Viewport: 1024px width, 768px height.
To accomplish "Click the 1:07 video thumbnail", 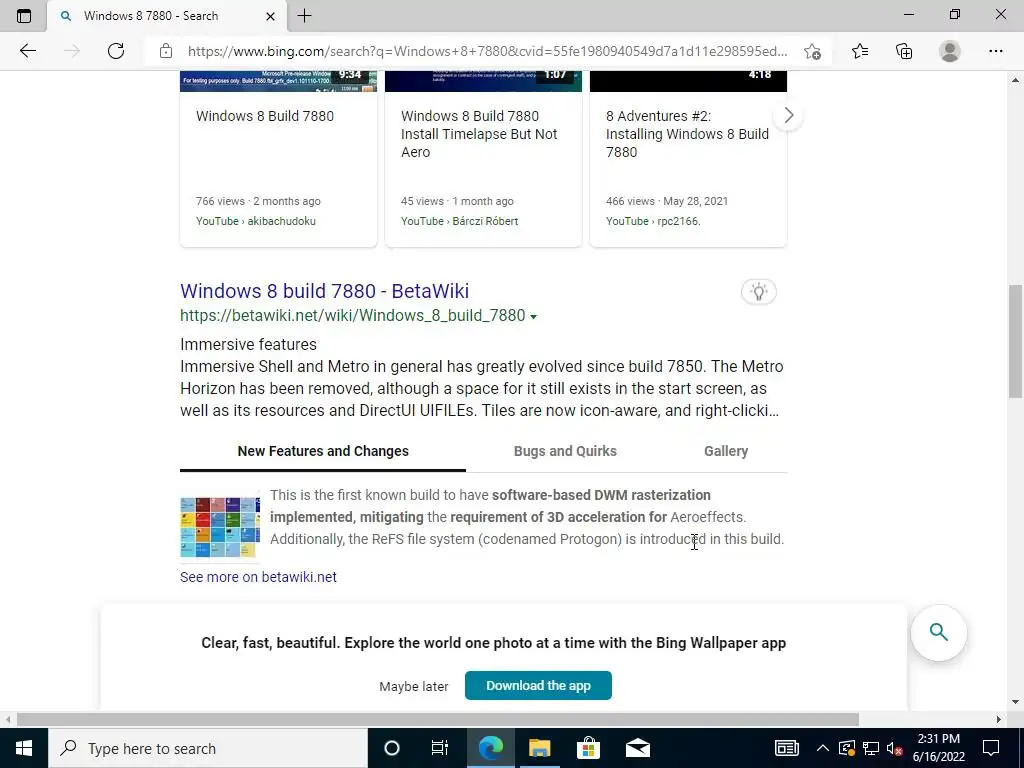I will click(x=483, y=81).
